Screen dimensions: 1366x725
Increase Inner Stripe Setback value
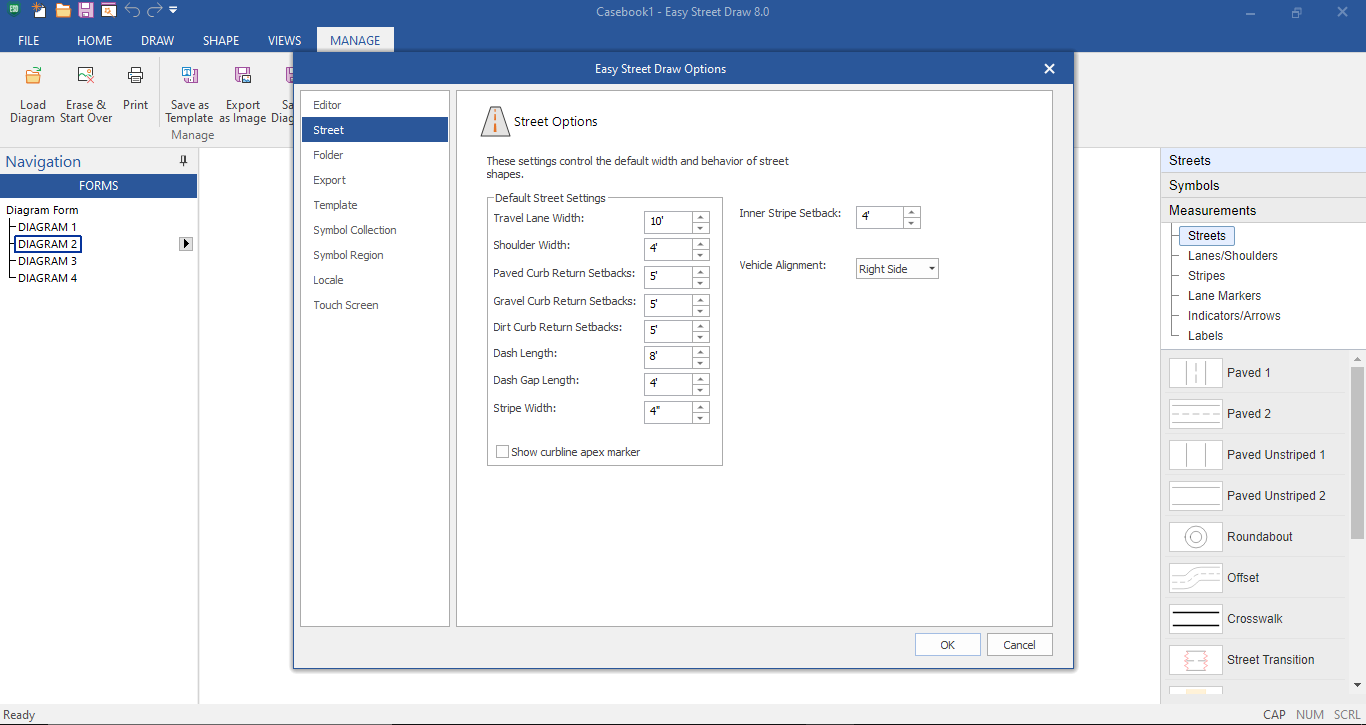coord(912,211)
